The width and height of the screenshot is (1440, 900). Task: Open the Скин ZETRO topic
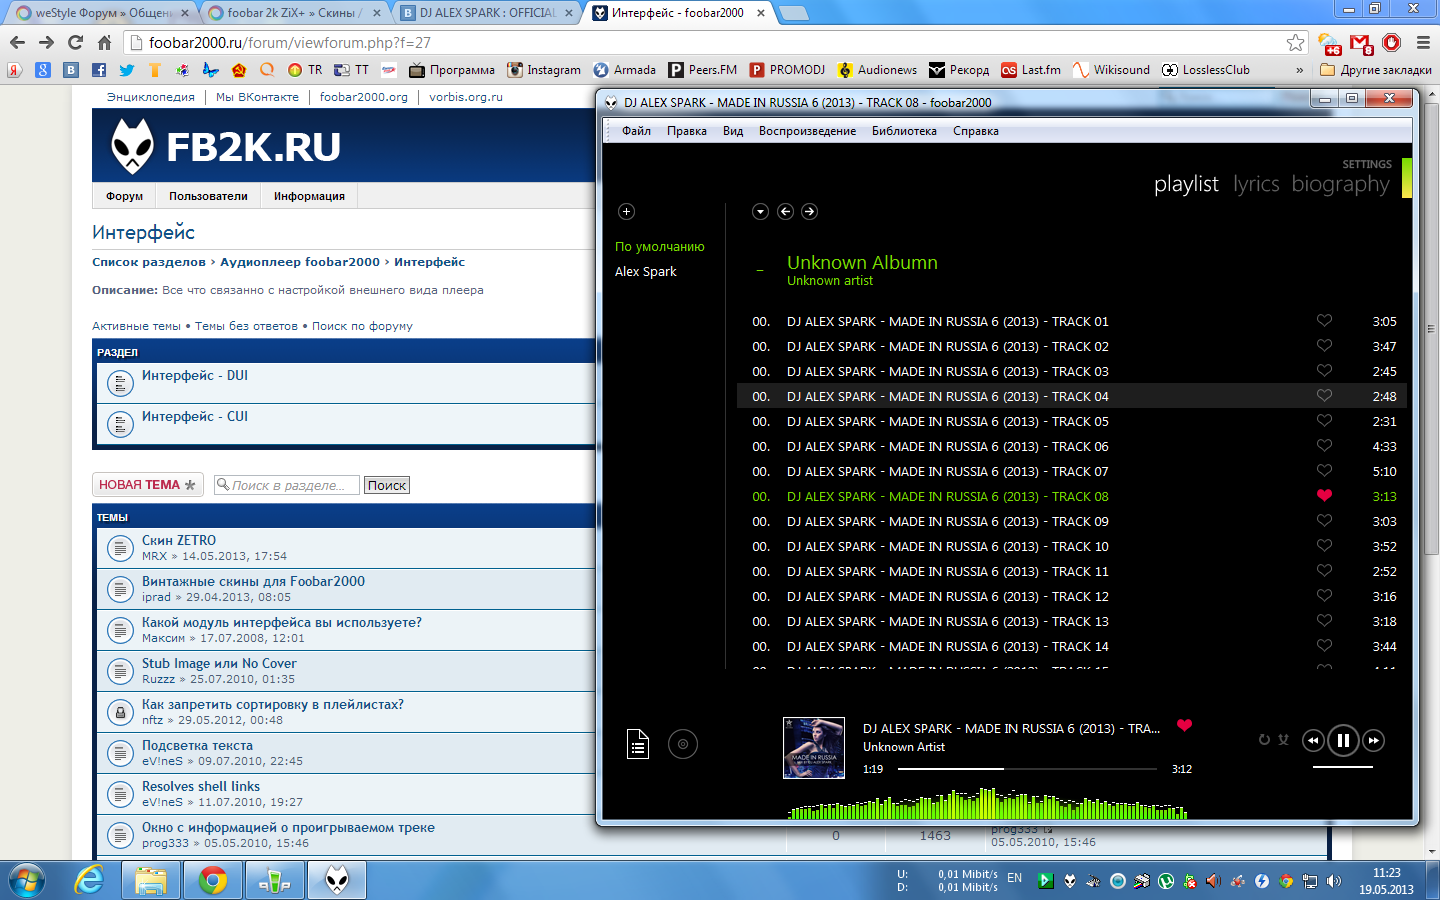pyautogui.click(x=179, y=540)
